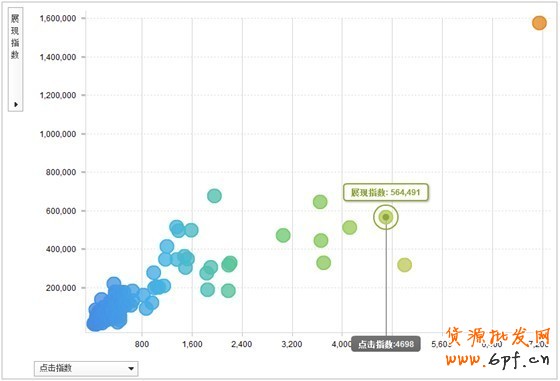The image size is (560, 381).
Task: Click the 1,600,000 y-axis tick label
Action: [58, 18]
